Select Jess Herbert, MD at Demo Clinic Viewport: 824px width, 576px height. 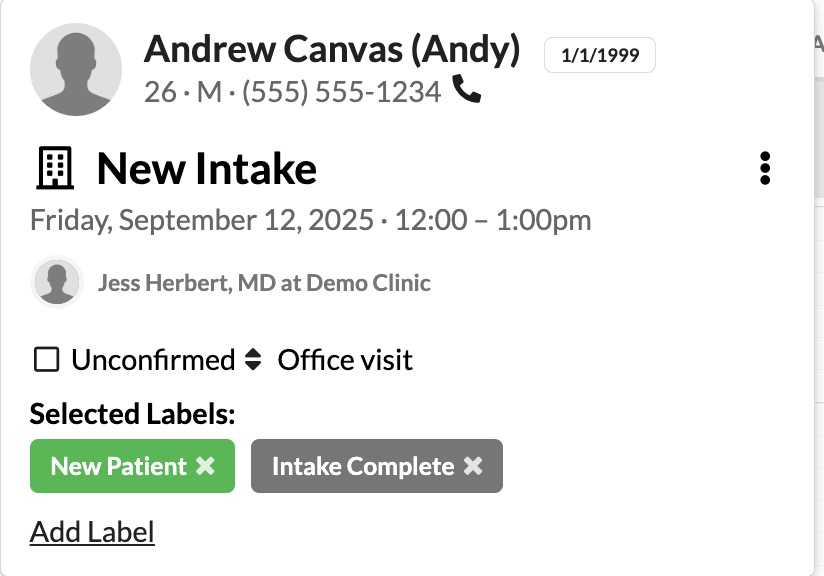pos(264,283)
